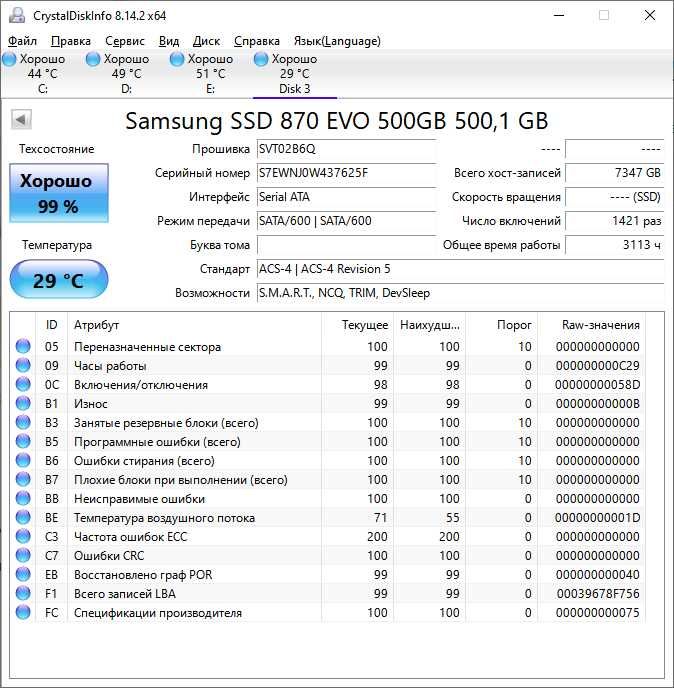
Task: Click status orb for attribute BE
Action: tap(23, 517)
